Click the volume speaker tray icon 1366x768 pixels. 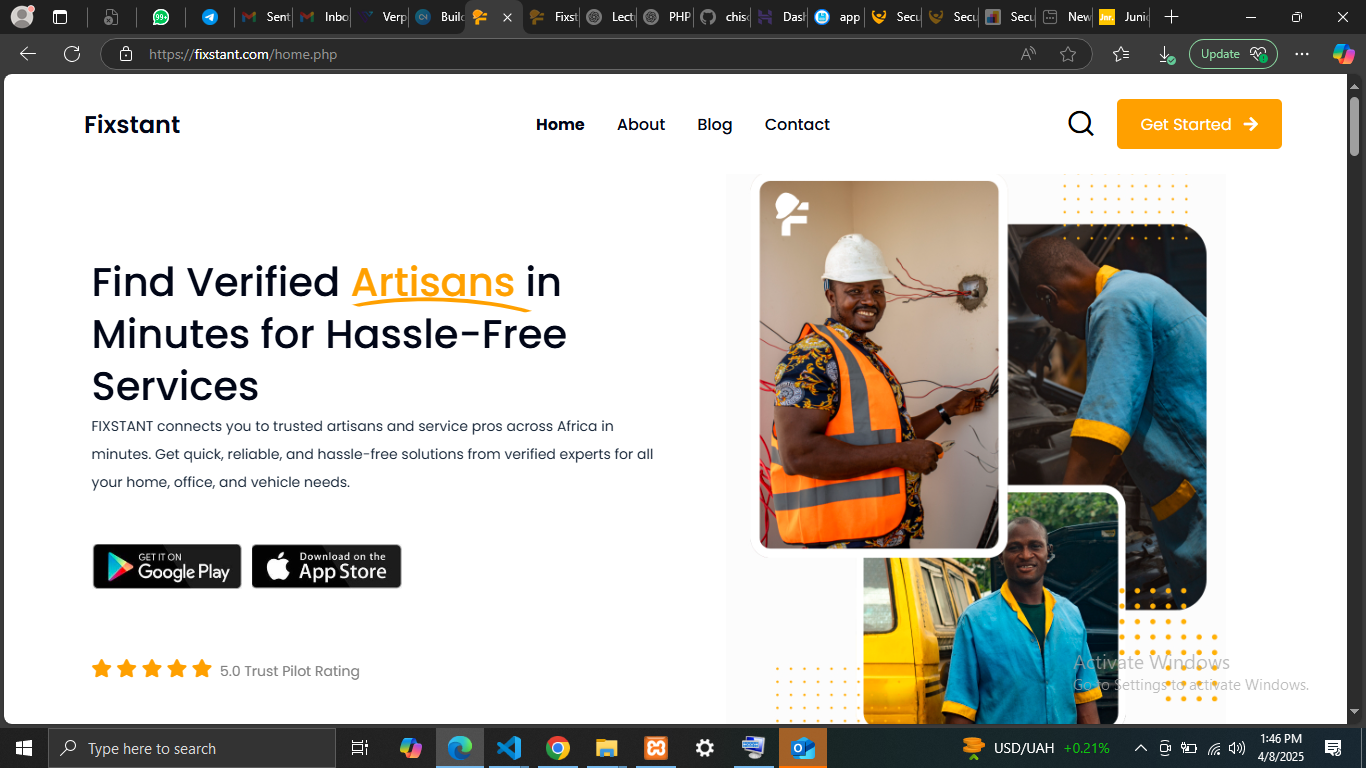pyautogui.click(x=1237, y=748)
